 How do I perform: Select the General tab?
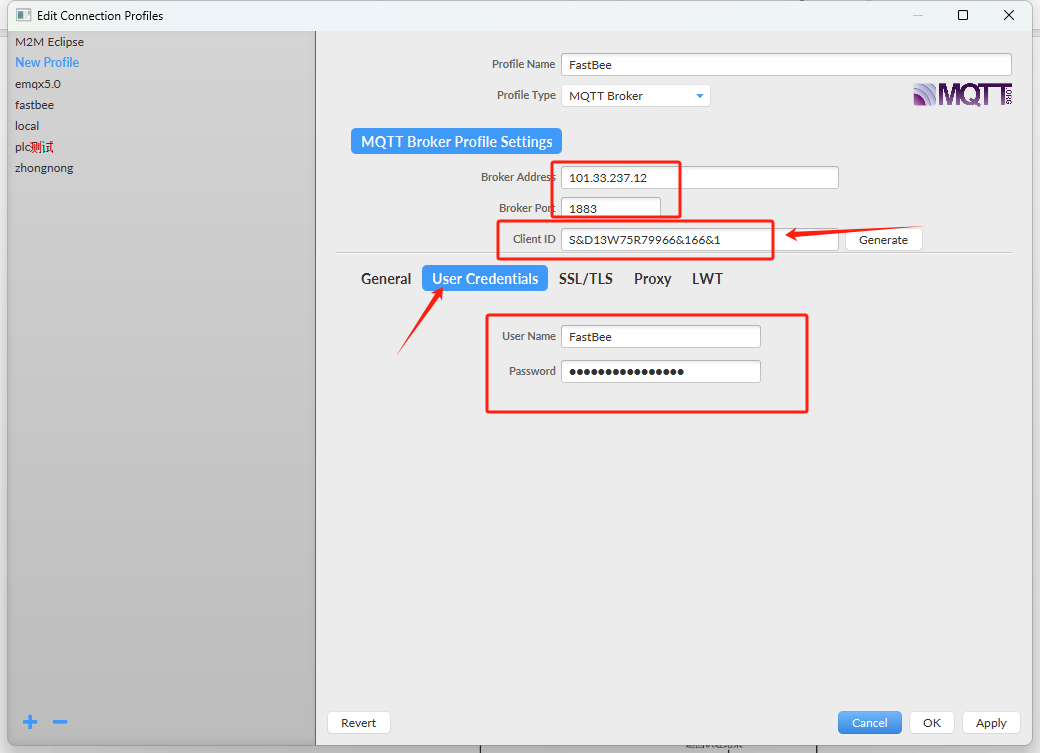(x=385, y=279)
